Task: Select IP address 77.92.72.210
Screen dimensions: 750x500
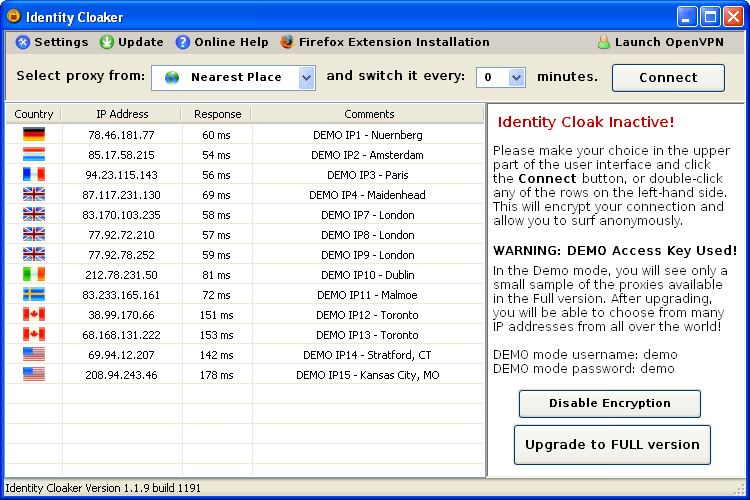Action: point(121,235)
